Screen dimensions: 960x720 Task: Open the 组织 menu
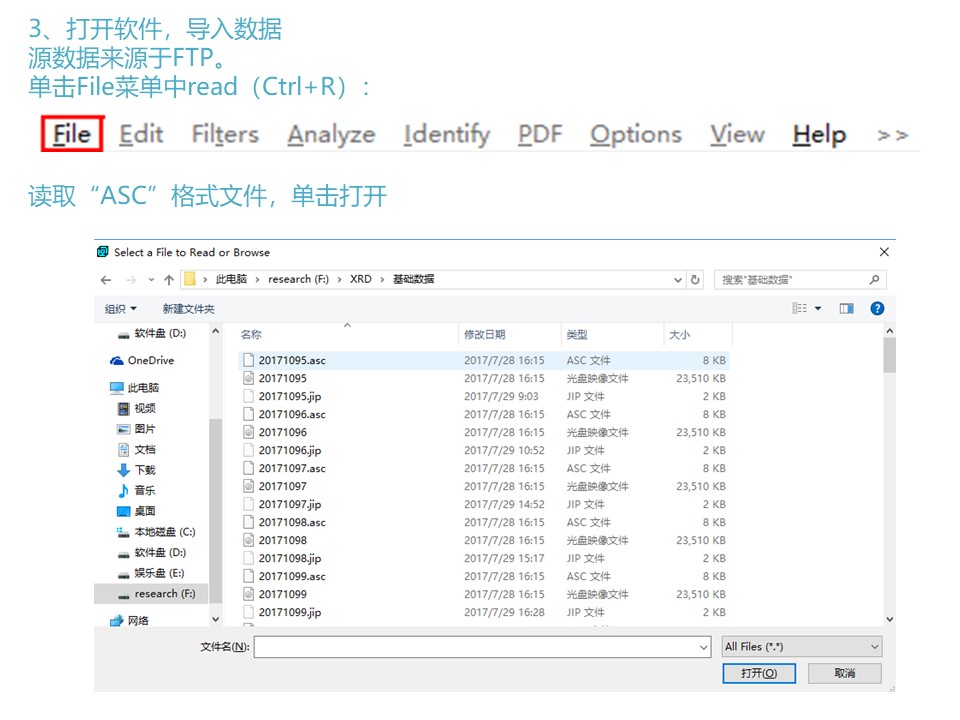tap(121, 309)
